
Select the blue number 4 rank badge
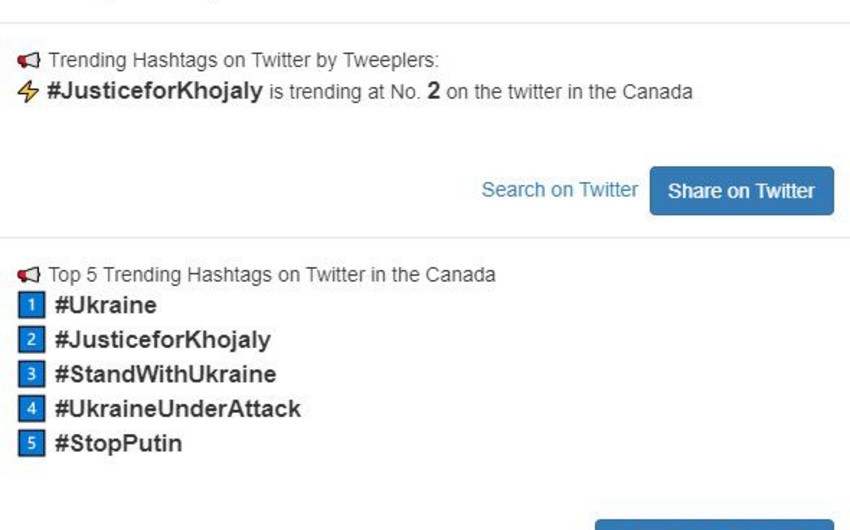click(x=32, y=408)
